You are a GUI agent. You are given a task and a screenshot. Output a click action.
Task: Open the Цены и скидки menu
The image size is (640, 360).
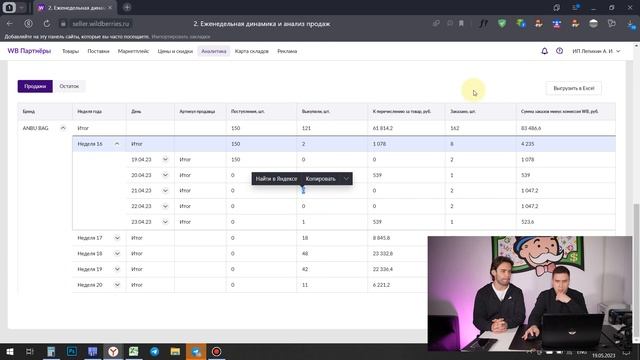(175, 51)
